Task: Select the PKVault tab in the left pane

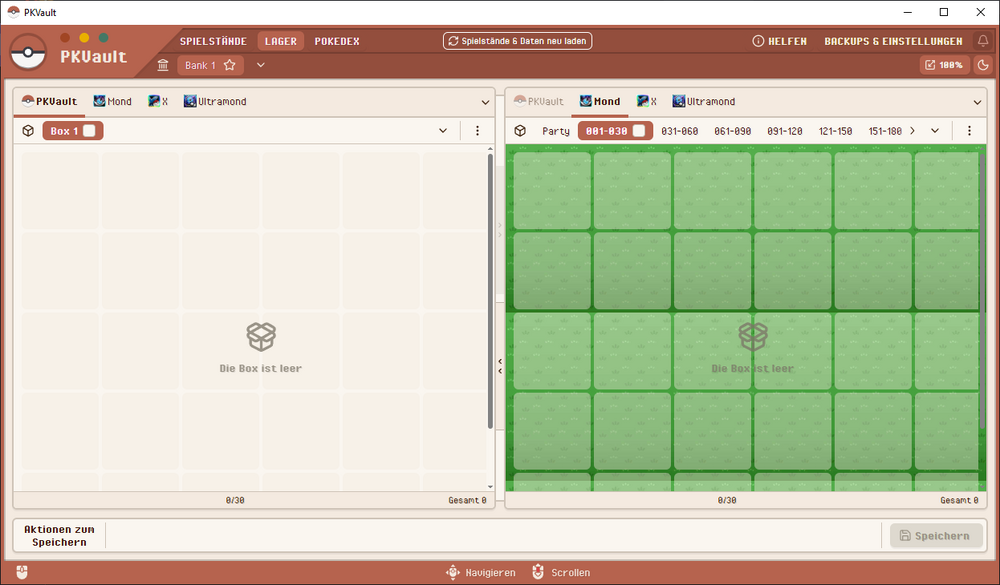Action: (49, 101)
